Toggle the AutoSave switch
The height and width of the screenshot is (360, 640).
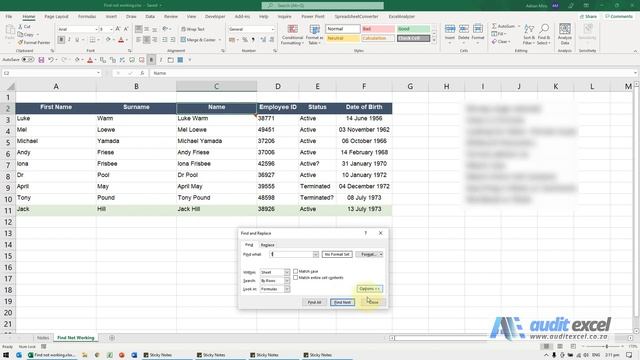pos(28,60)
